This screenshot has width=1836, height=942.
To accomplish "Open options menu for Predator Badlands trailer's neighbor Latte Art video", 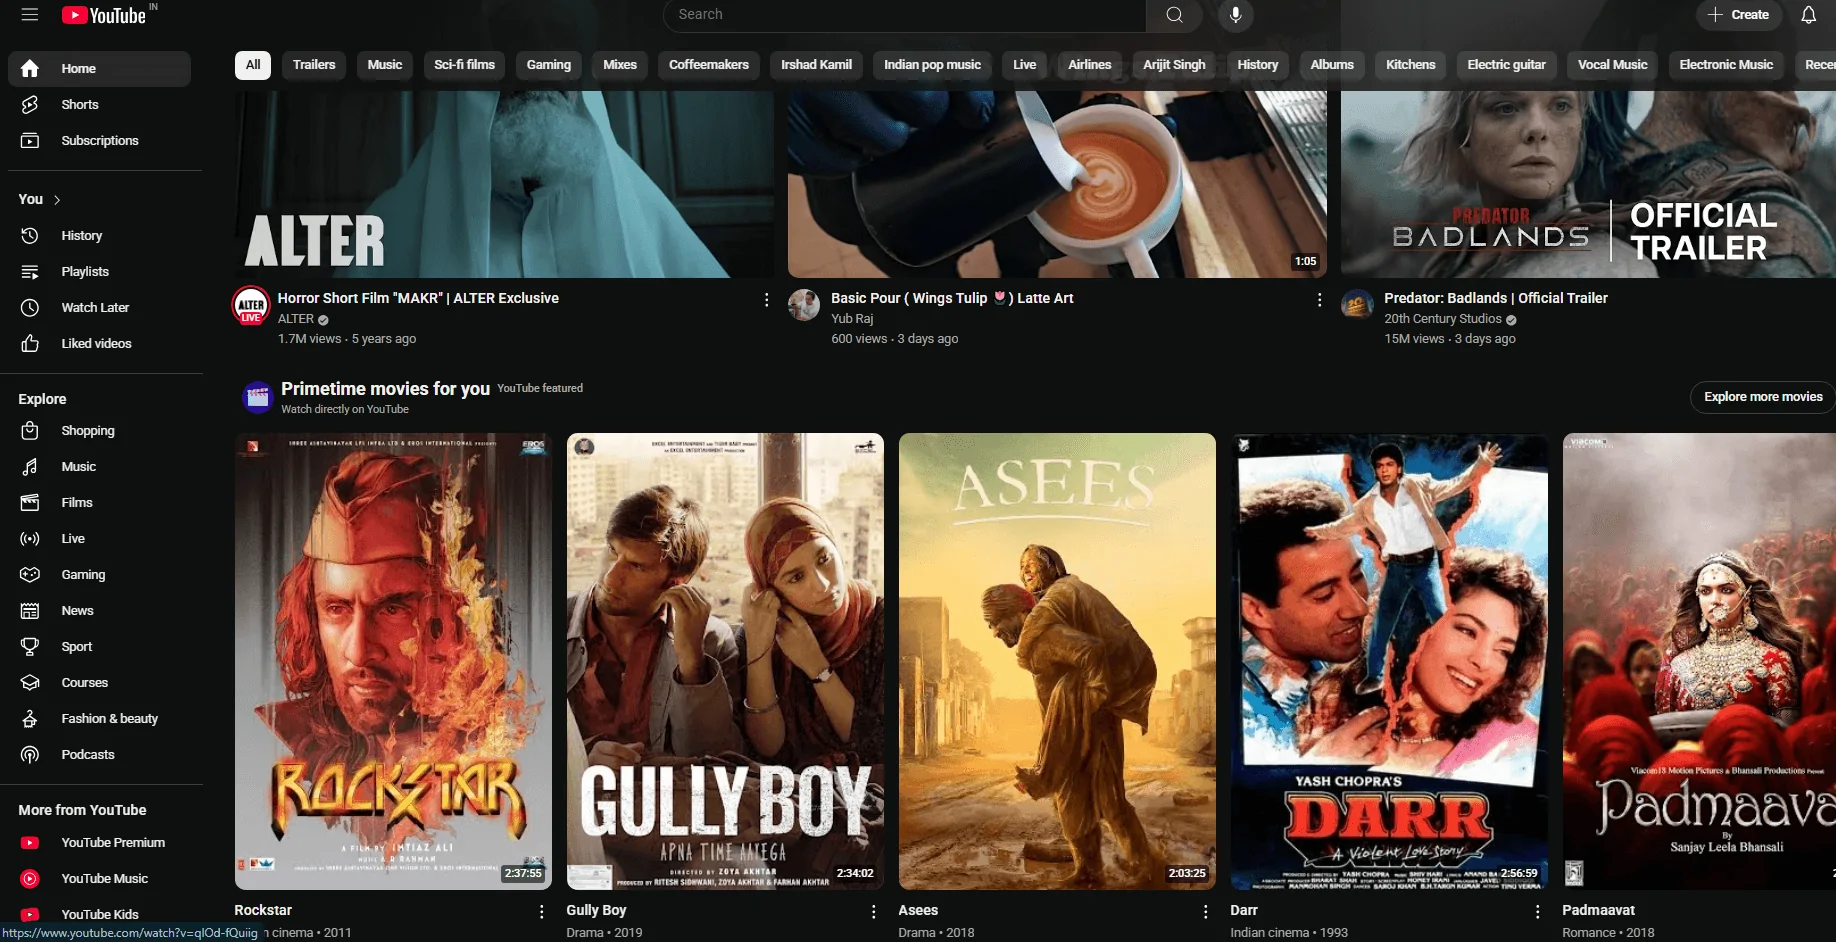I will pyautogui.click(x=1319, y=300).
